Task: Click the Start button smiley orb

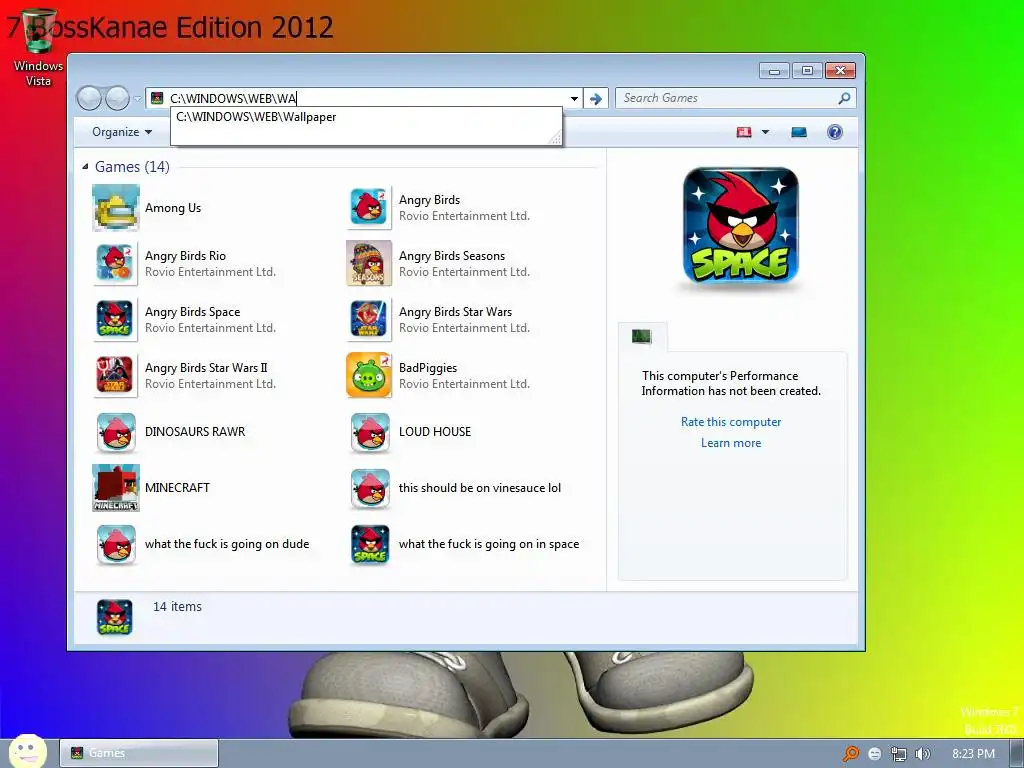Action: pos(28,750)
